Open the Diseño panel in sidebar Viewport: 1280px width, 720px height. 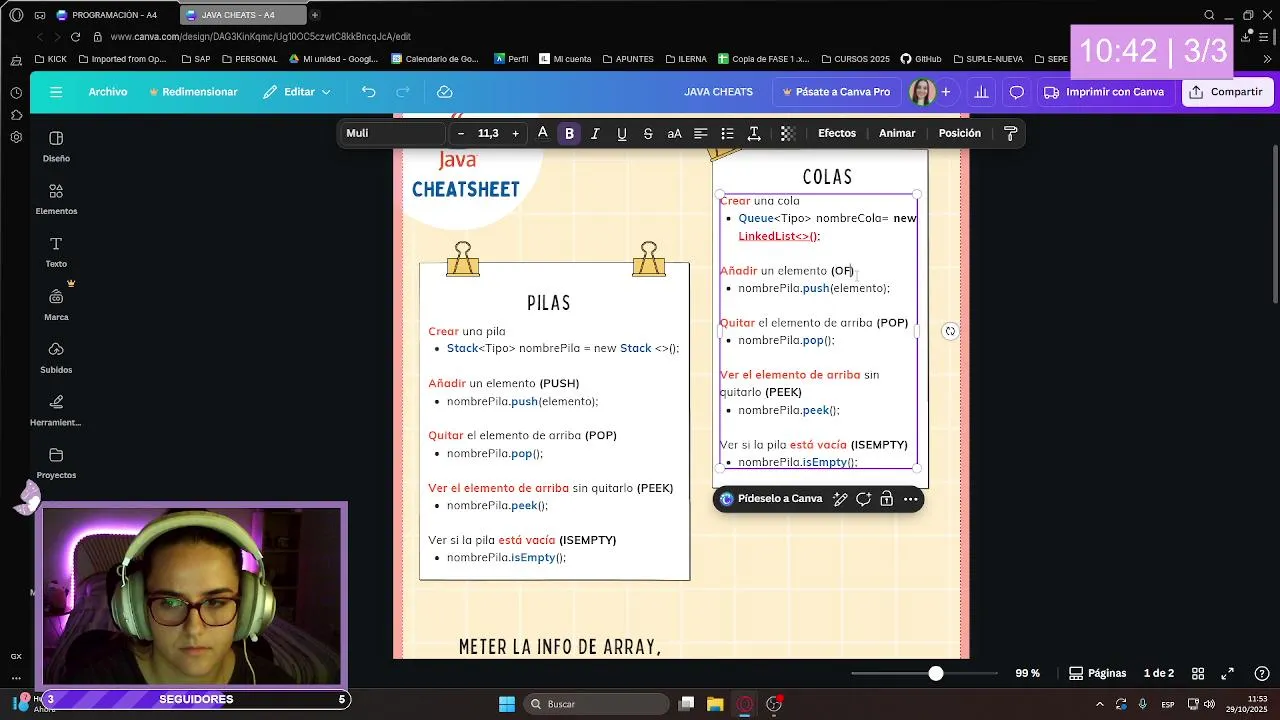[x=56, y=146]
